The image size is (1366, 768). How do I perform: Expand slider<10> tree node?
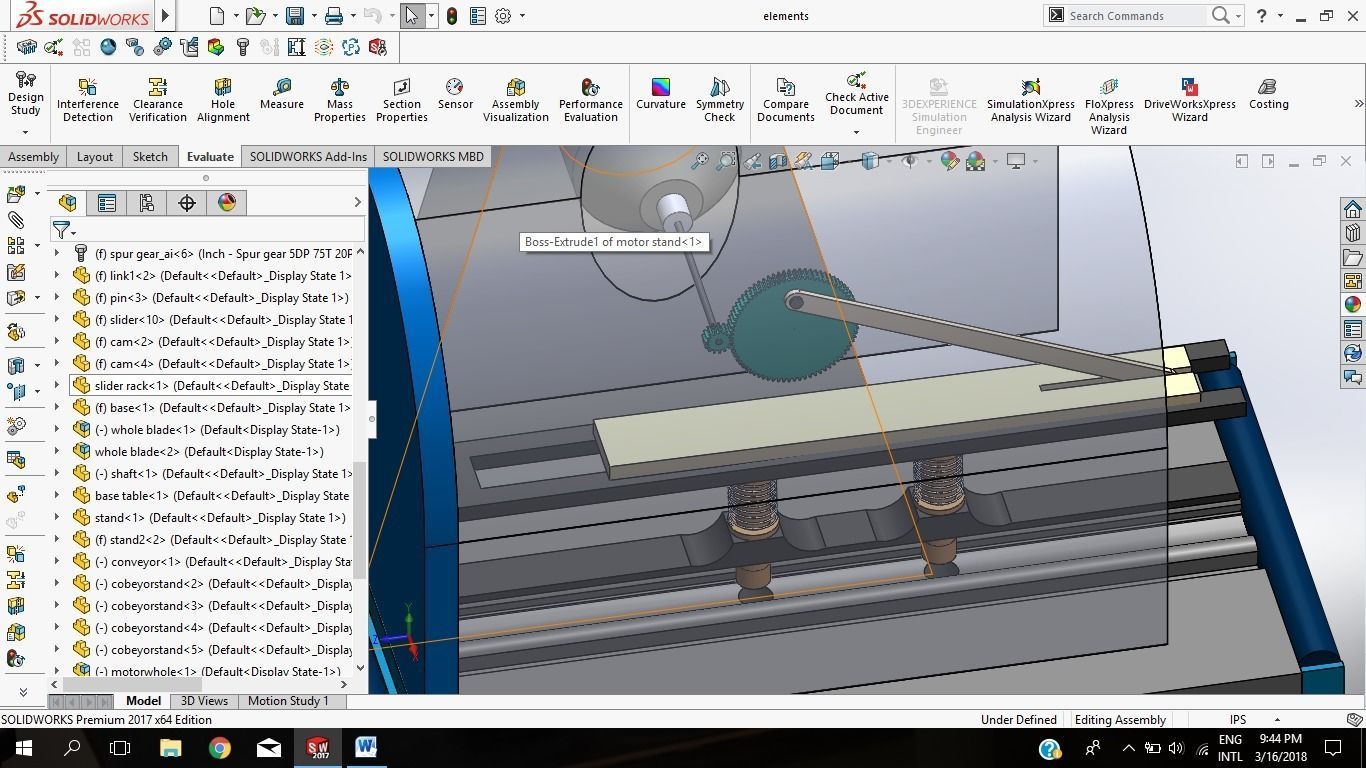[x=57, y=319]
